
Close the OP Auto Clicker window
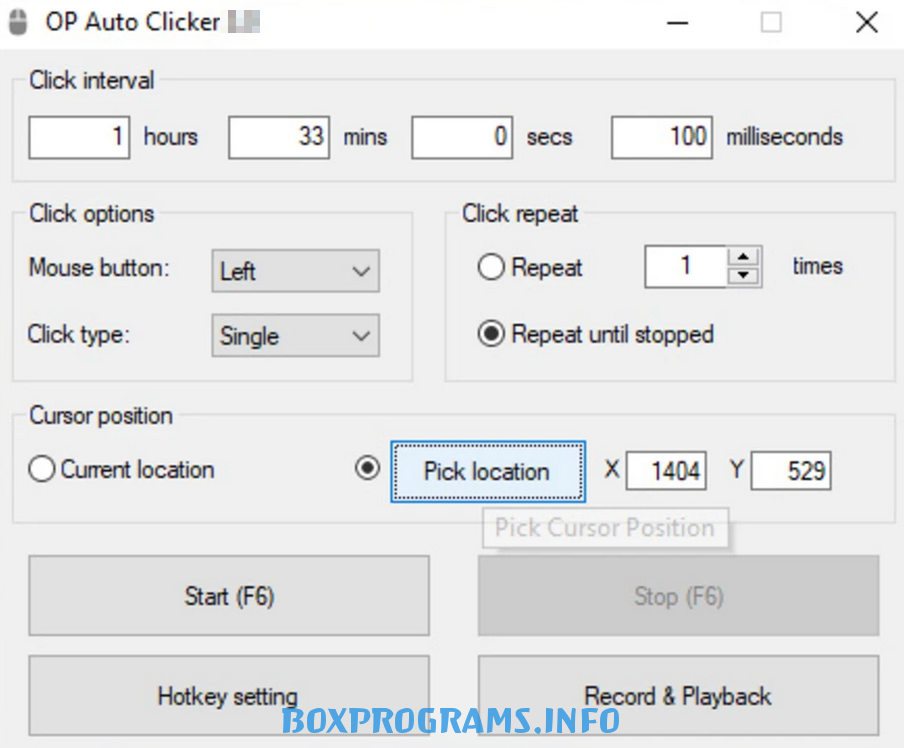[866, 22]
